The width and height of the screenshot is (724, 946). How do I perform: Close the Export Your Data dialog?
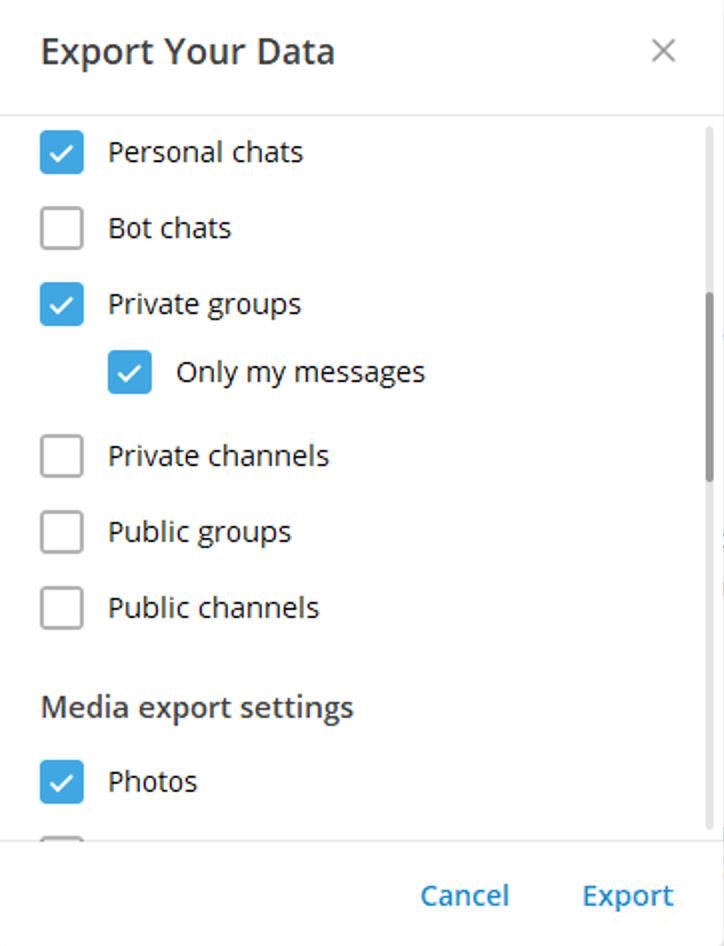[x=663, y=51]
